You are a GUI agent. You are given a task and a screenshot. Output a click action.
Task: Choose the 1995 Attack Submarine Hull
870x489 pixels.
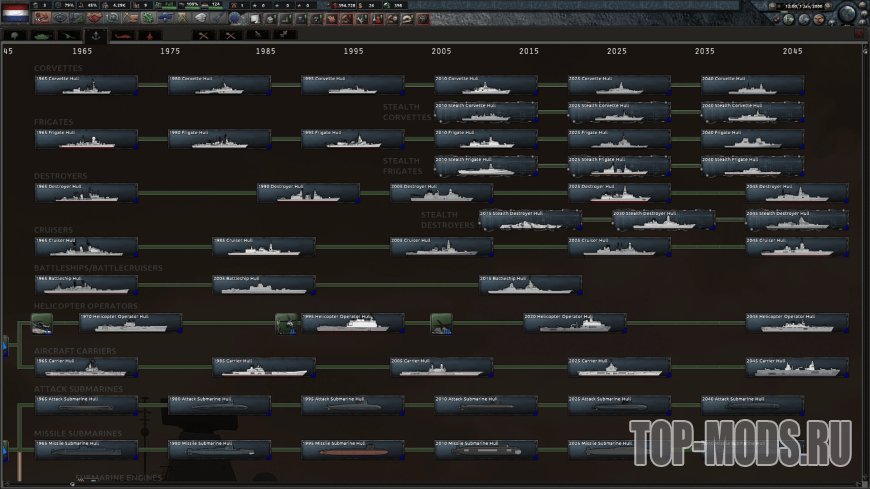pos(353,405)
